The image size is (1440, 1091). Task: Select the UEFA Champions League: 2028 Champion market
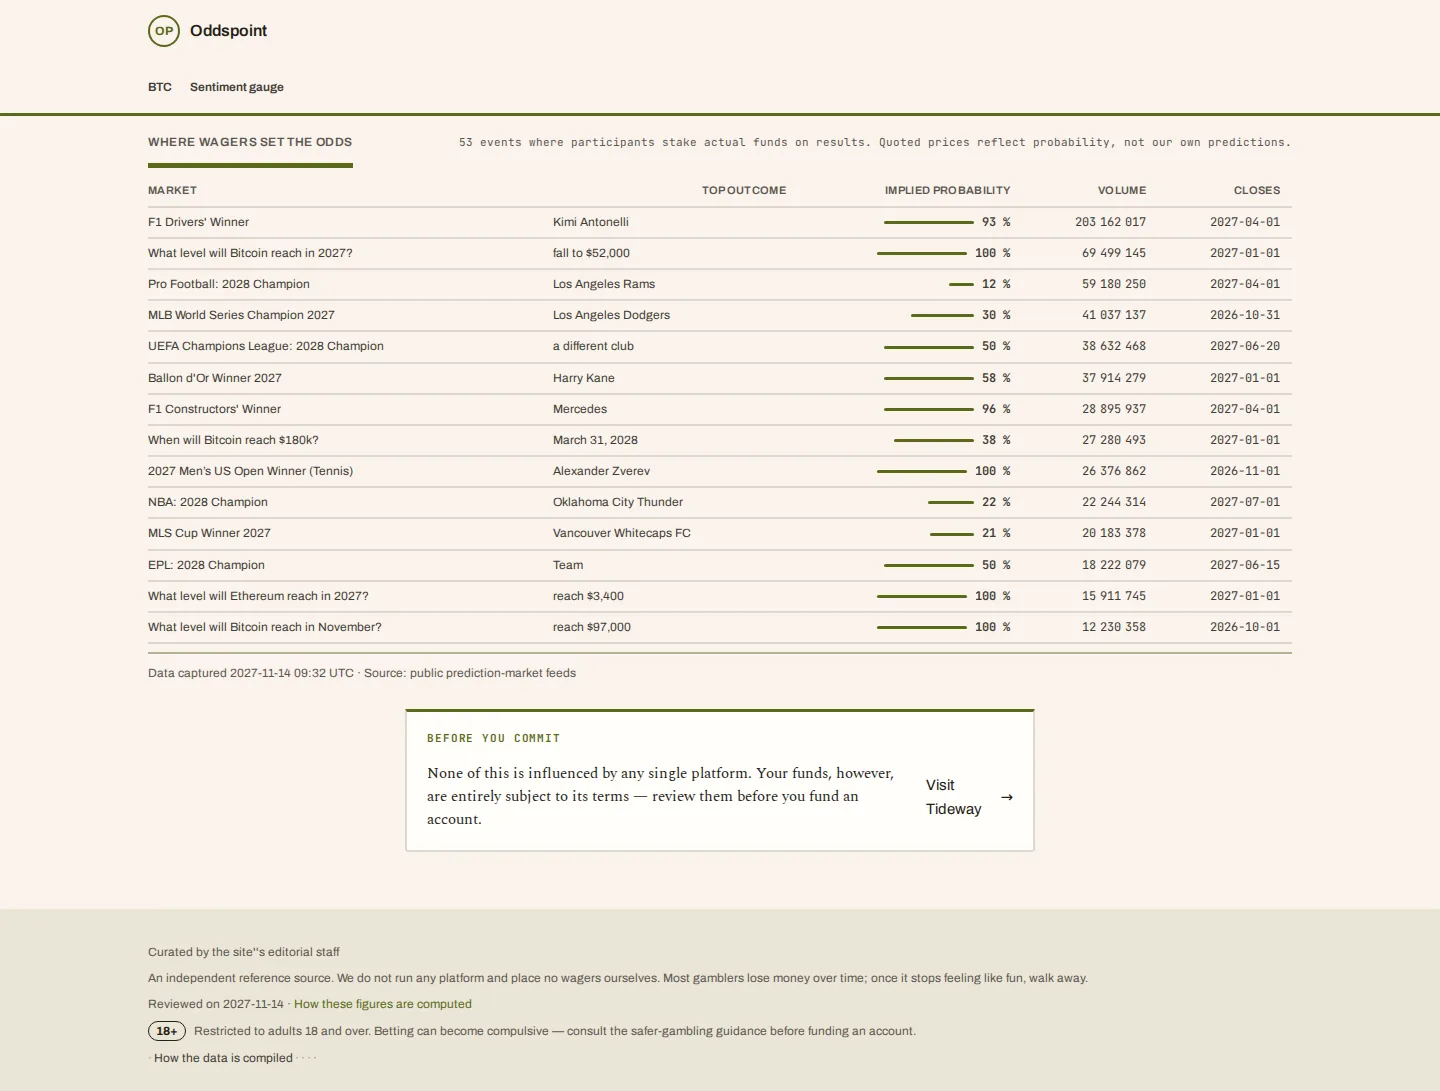266,346
